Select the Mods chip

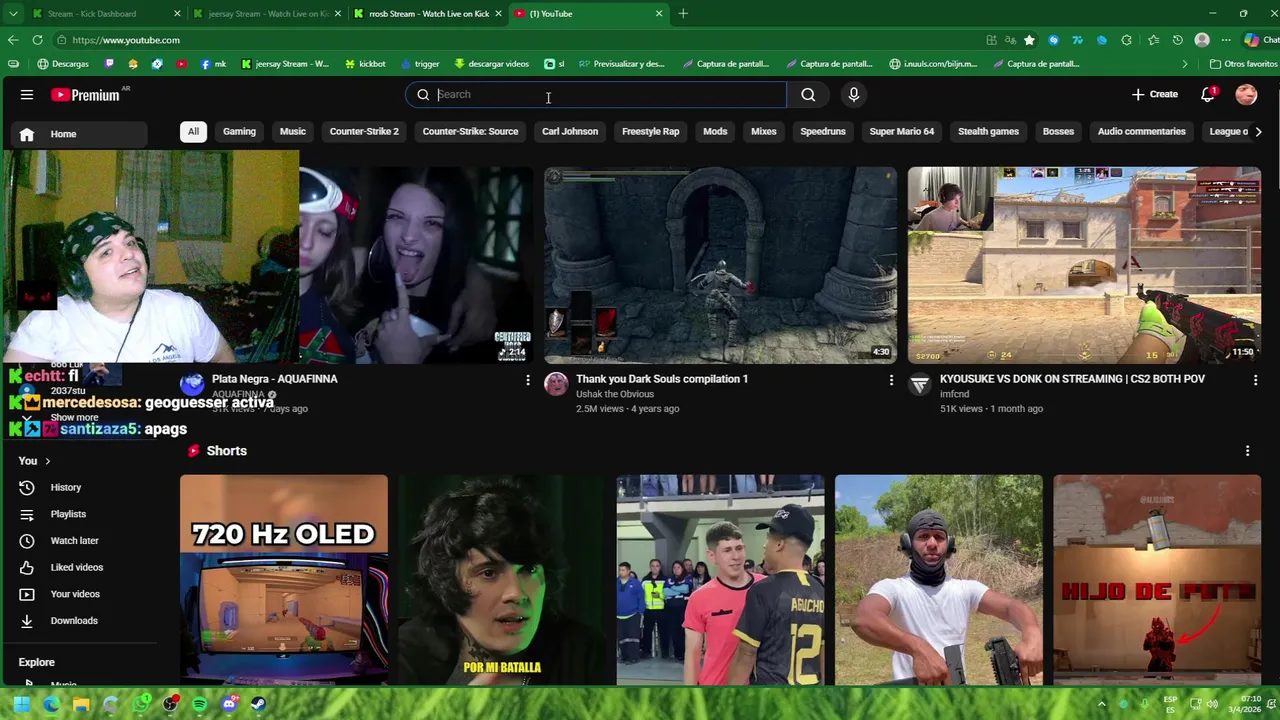pyautogui.click(x=715, y=131)
